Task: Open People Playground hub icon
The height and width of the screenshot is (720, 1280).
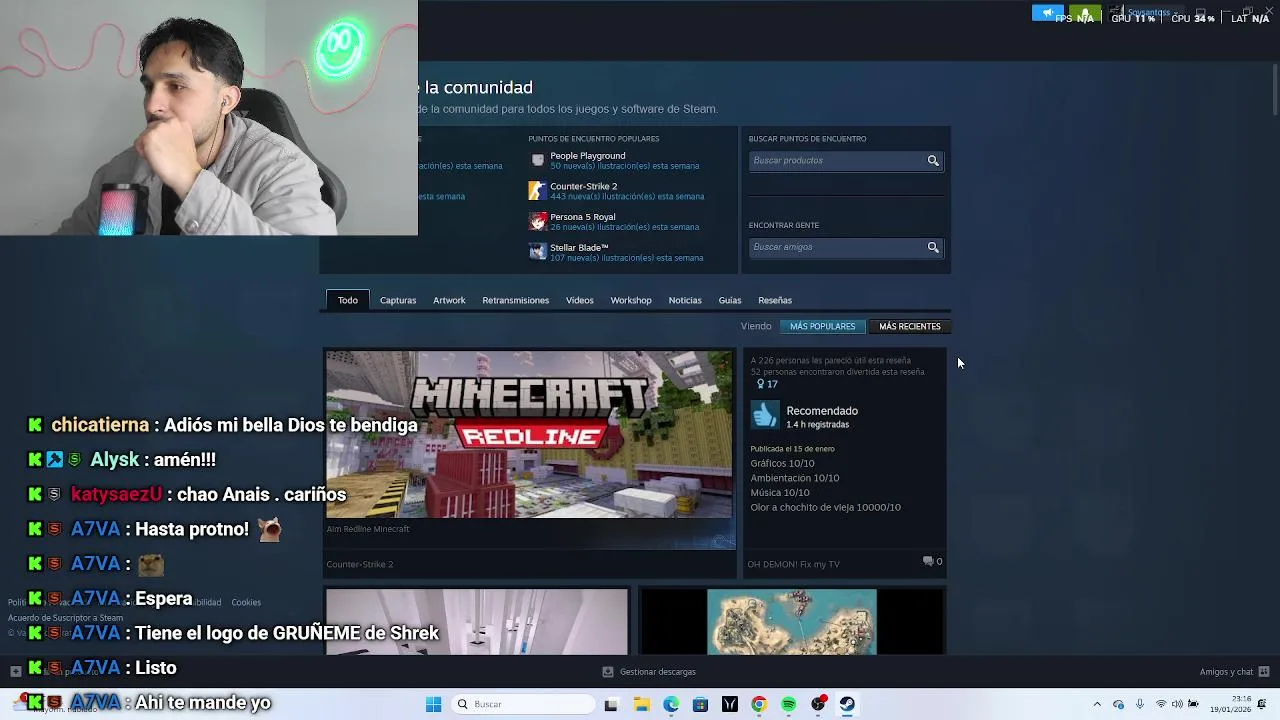Action: pos(538,160)
